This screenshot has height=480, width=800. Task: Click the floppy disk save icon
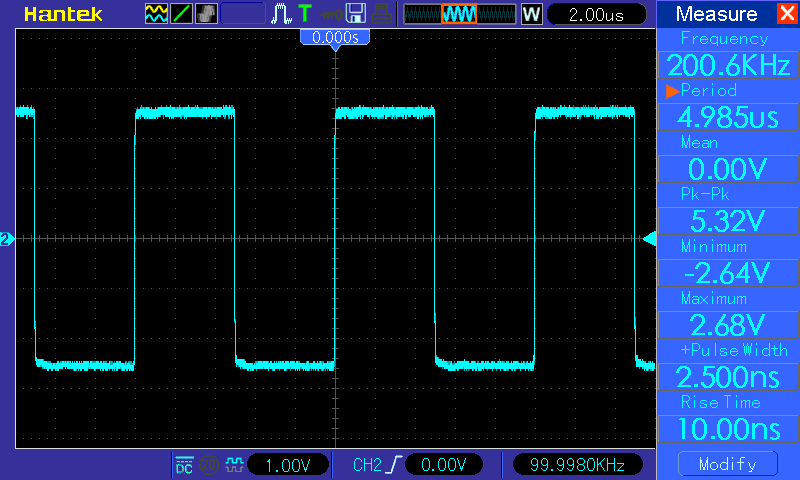(356, 14)
